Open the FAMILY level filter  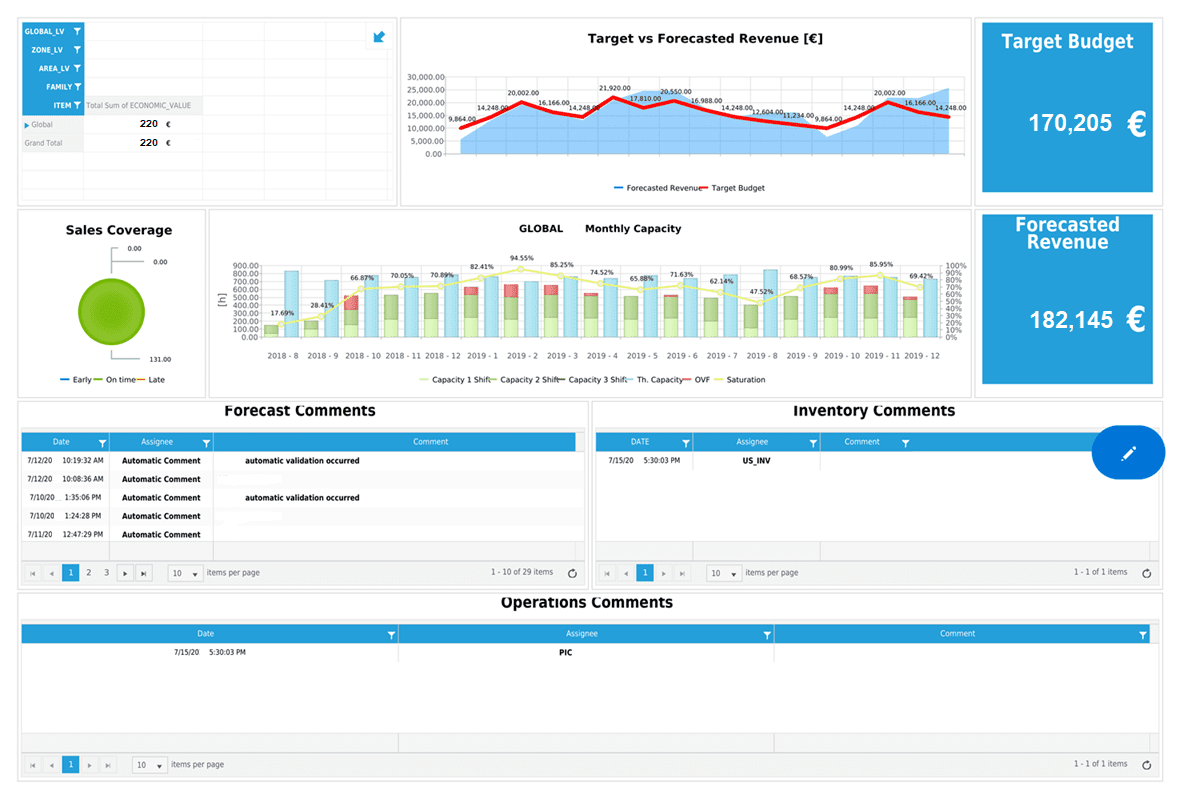tap(77, 87)
